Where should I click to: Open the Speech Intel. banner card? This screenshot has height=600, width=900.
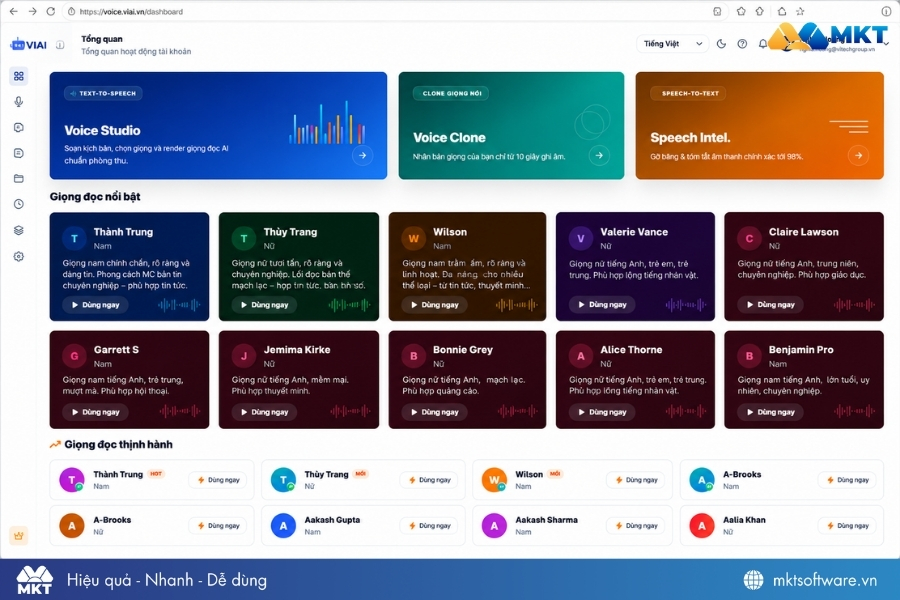(759, 125)
